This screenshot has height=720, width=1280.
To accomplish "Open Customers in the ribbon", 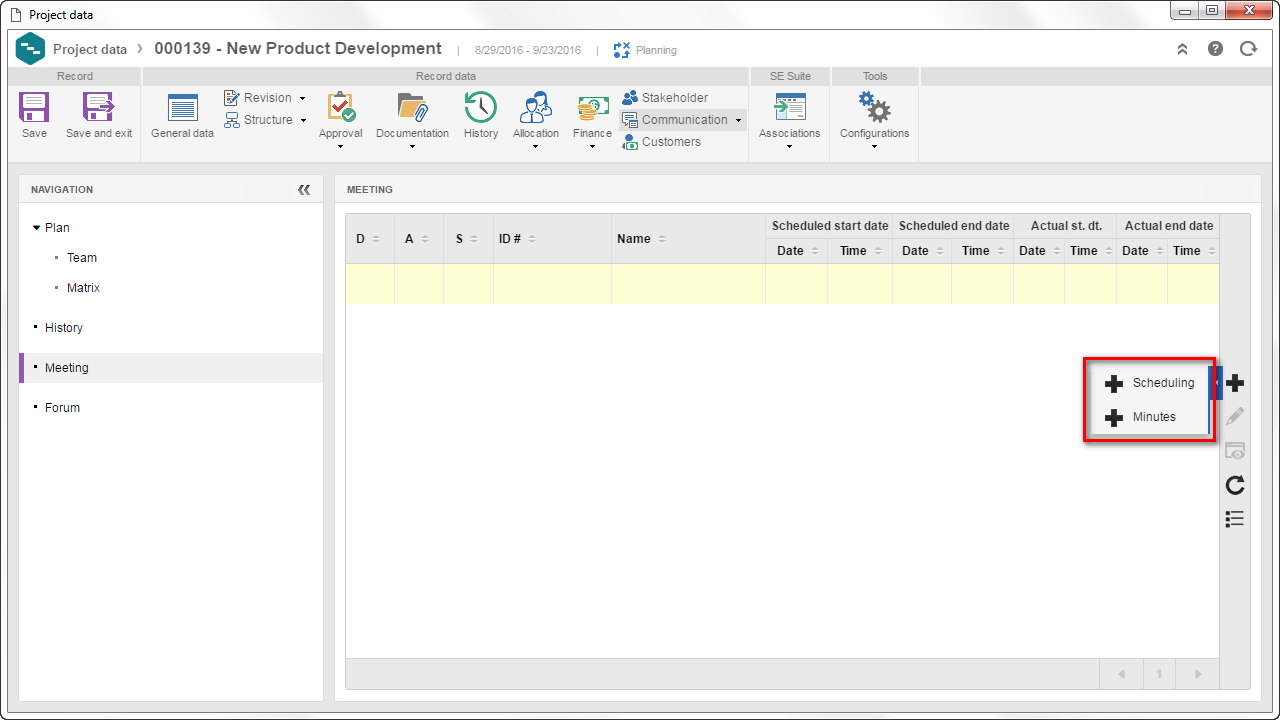I will [661, 142].
